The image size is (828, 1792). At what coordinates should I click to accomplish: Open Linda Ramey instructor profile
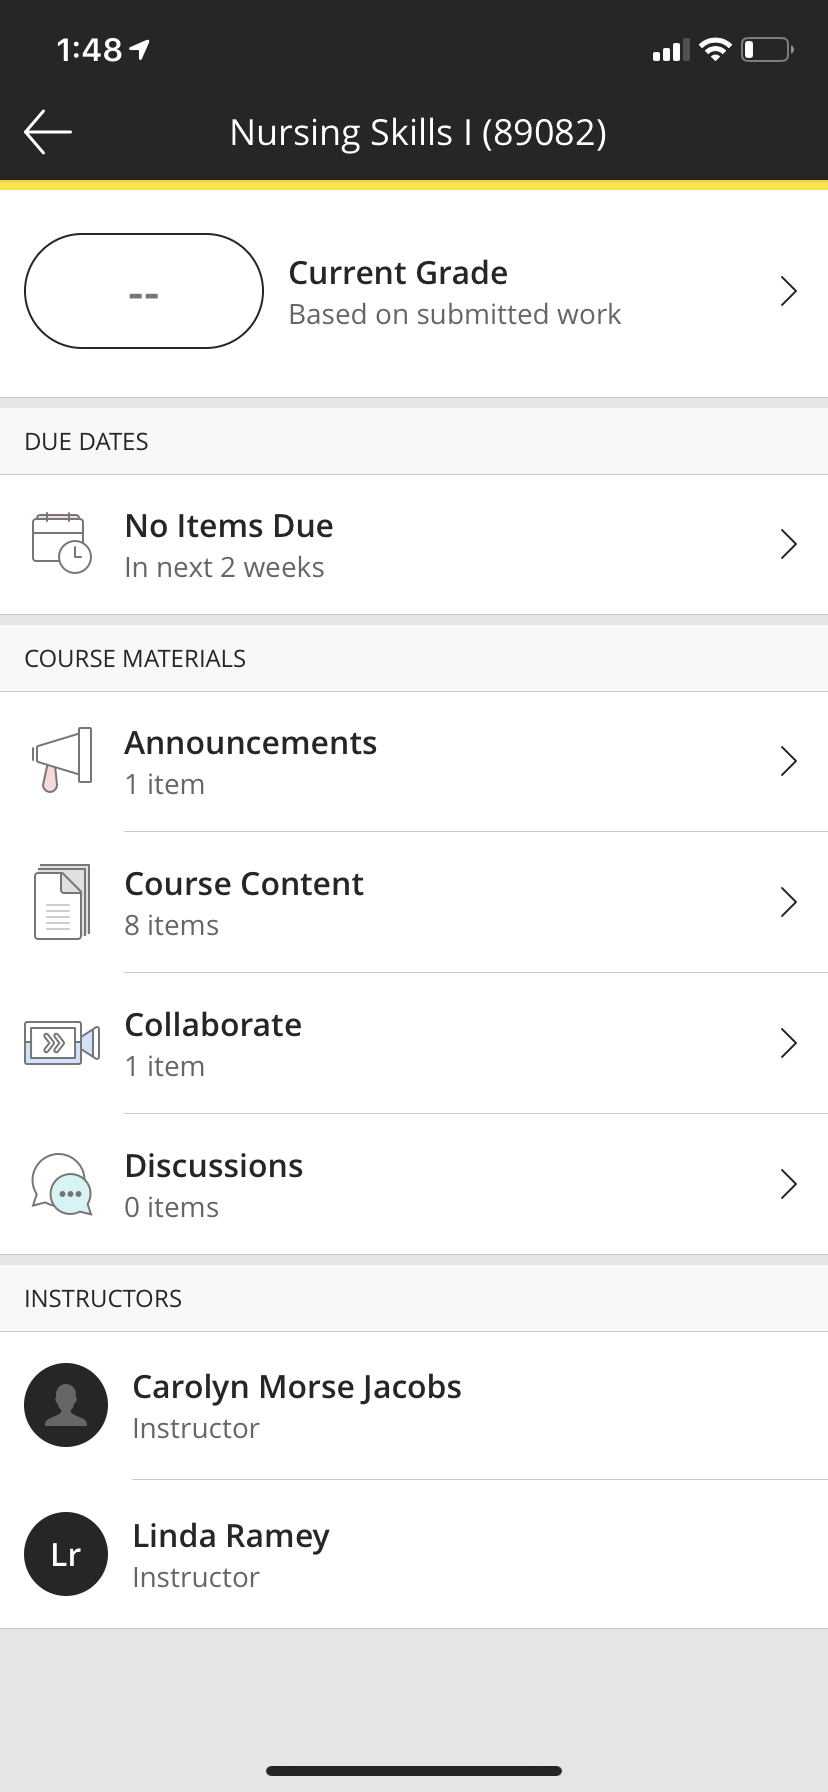(414, 1554)
